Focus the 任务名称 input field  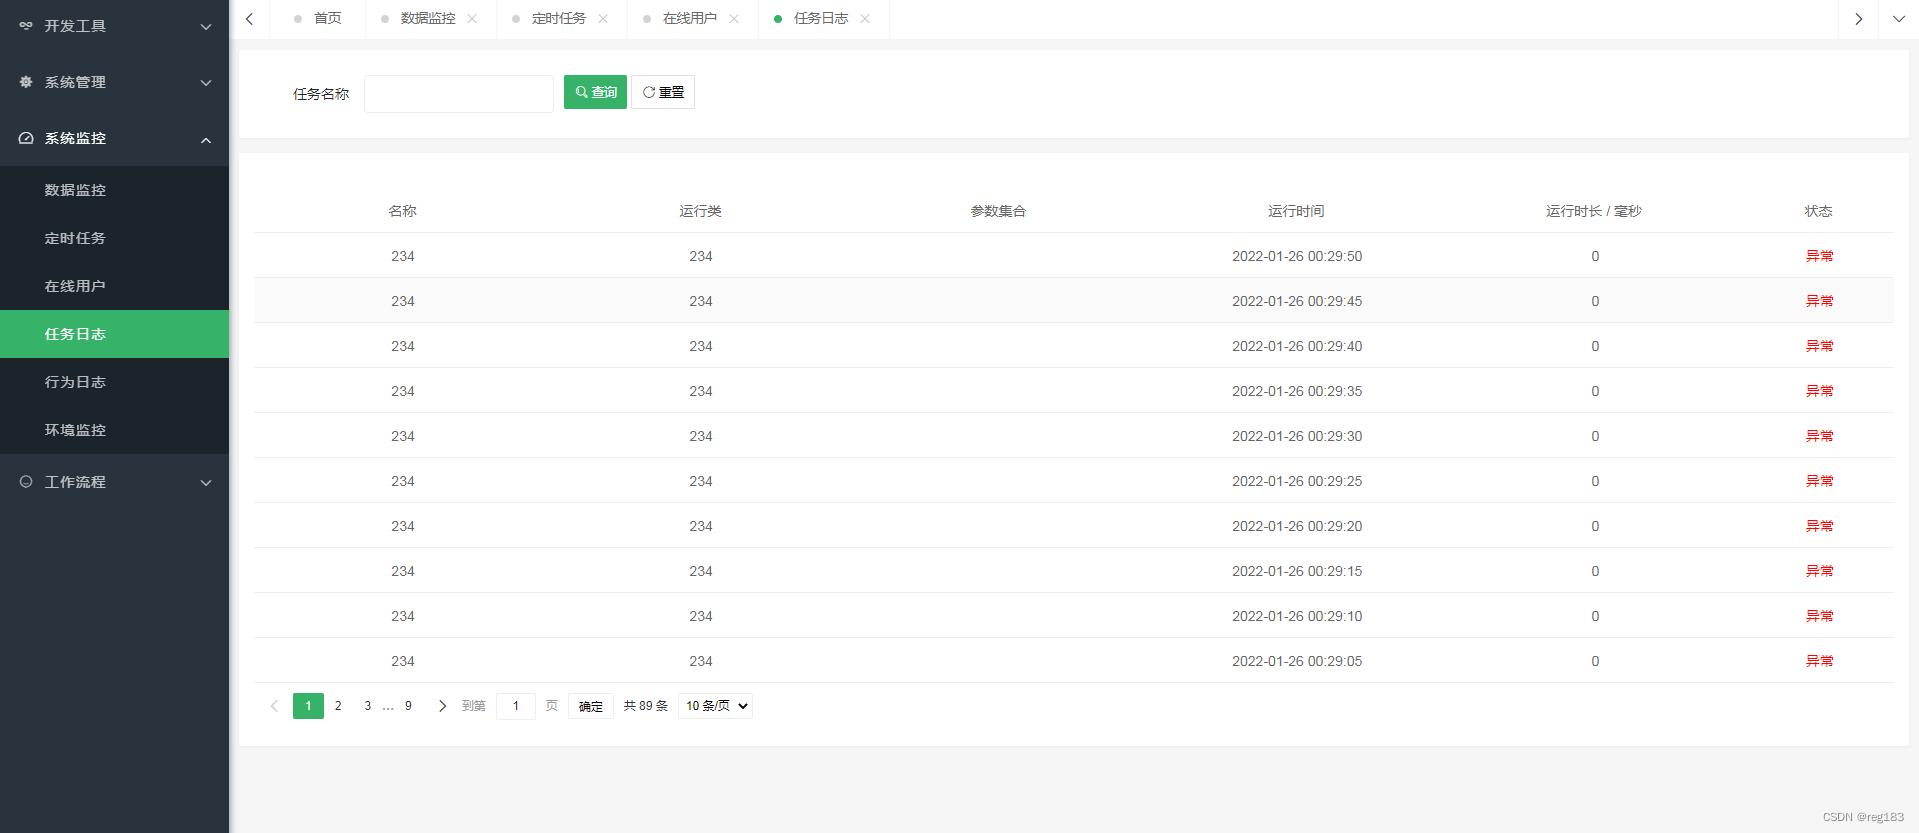459,94
